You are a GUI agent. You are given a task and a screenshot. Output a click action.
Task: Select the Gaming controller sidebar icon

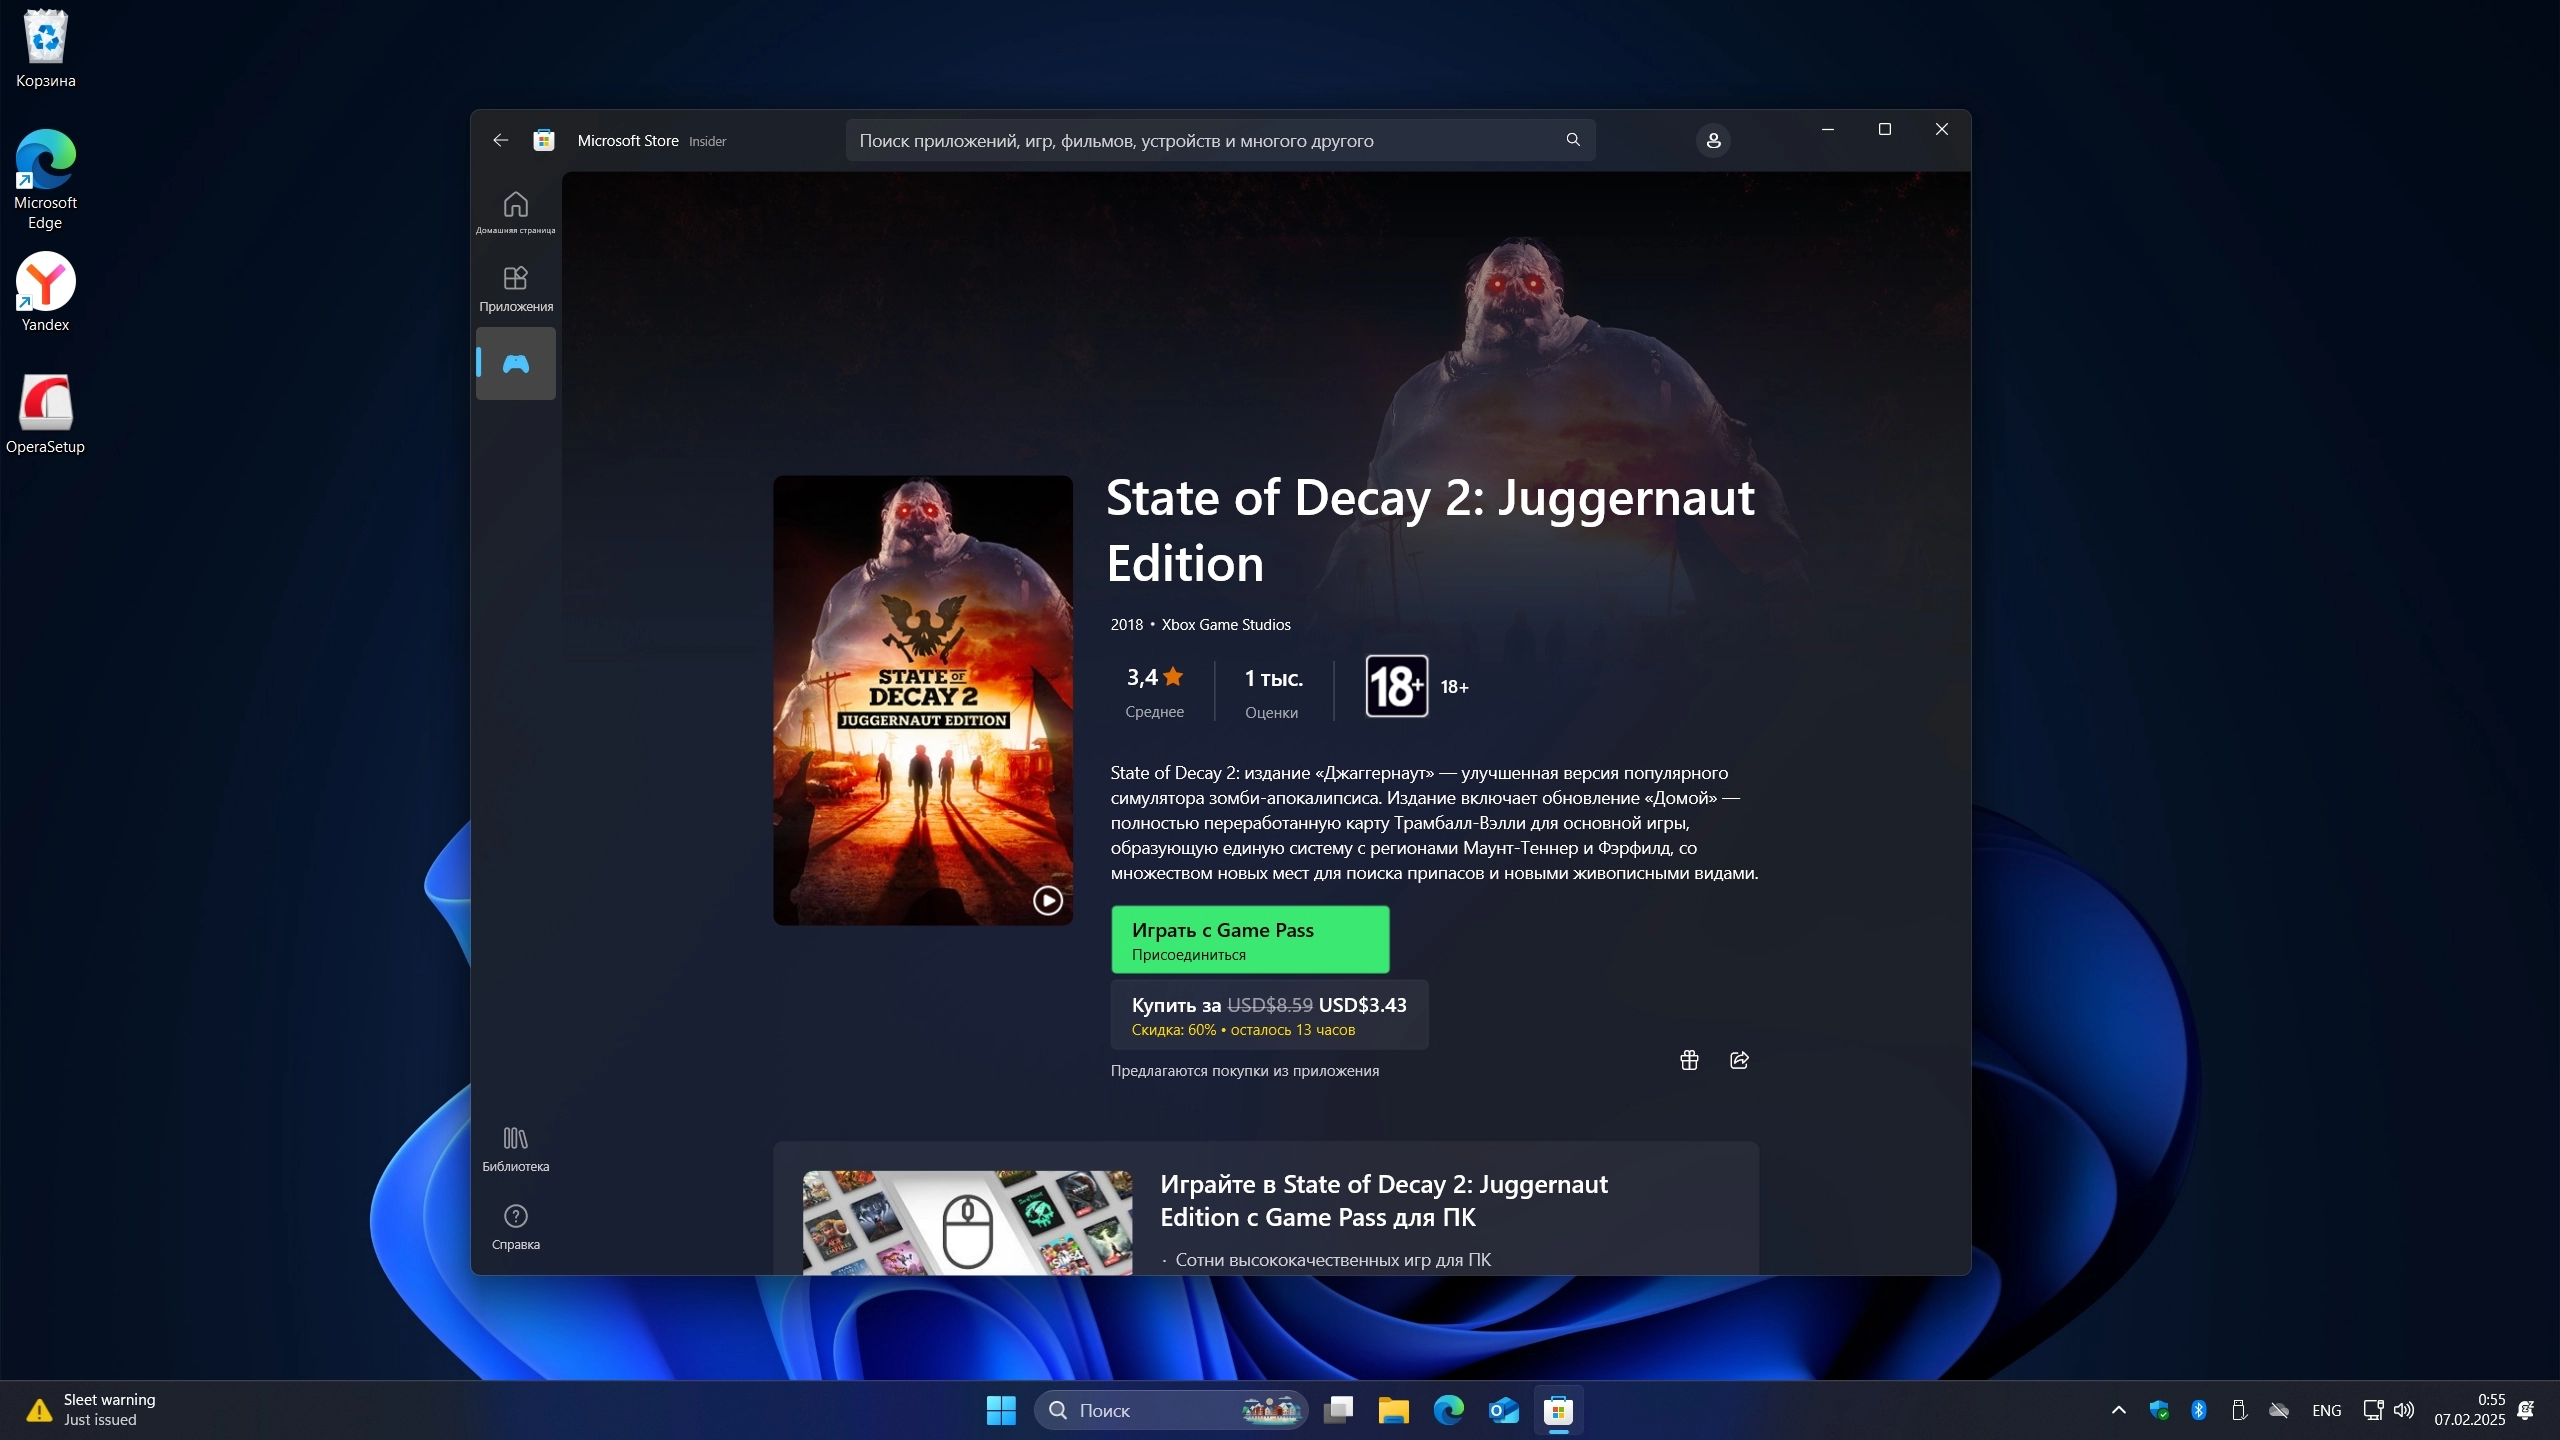click(515, 363)
